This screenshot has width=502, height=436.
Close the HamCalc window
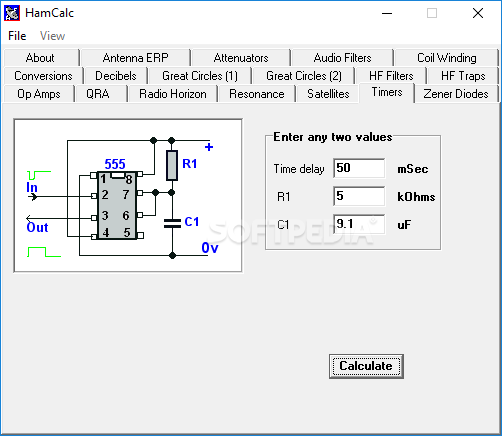click(x=478, y=13)
